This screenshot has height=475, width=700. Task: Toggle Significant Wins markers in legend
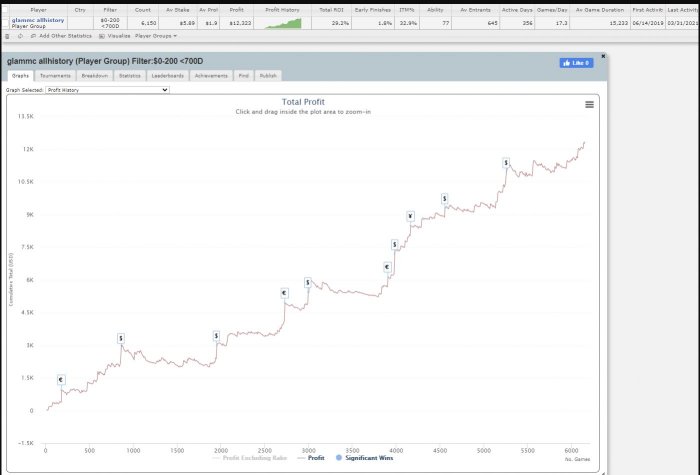(364, 458)
